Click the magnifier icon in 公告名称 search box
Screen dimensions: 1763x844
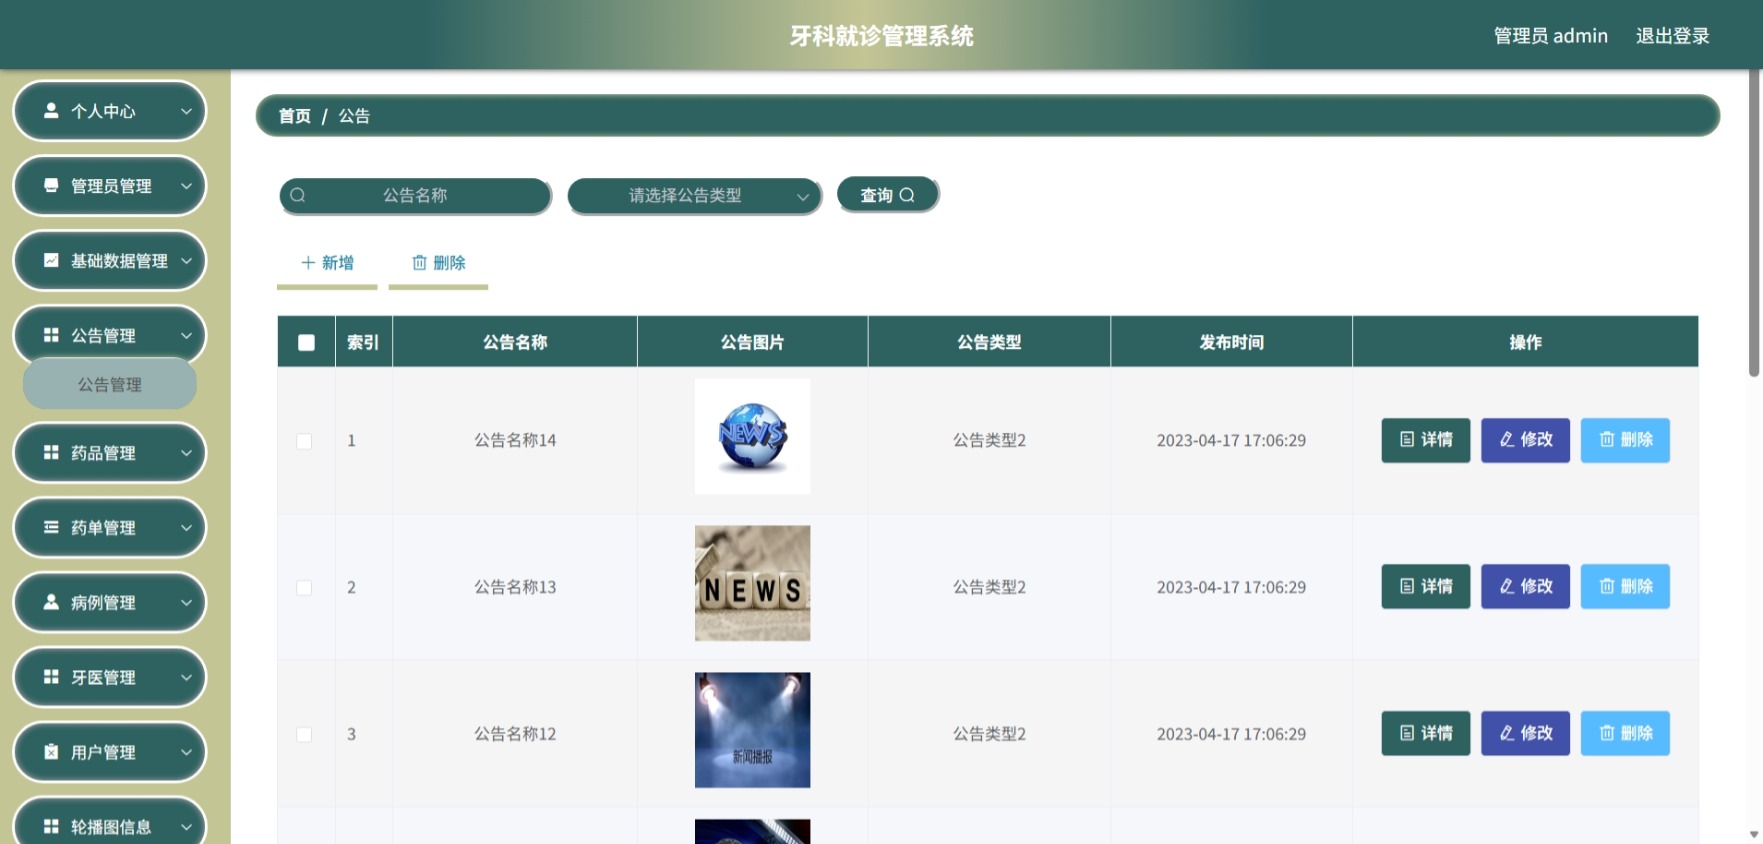[x=298, y=195]
